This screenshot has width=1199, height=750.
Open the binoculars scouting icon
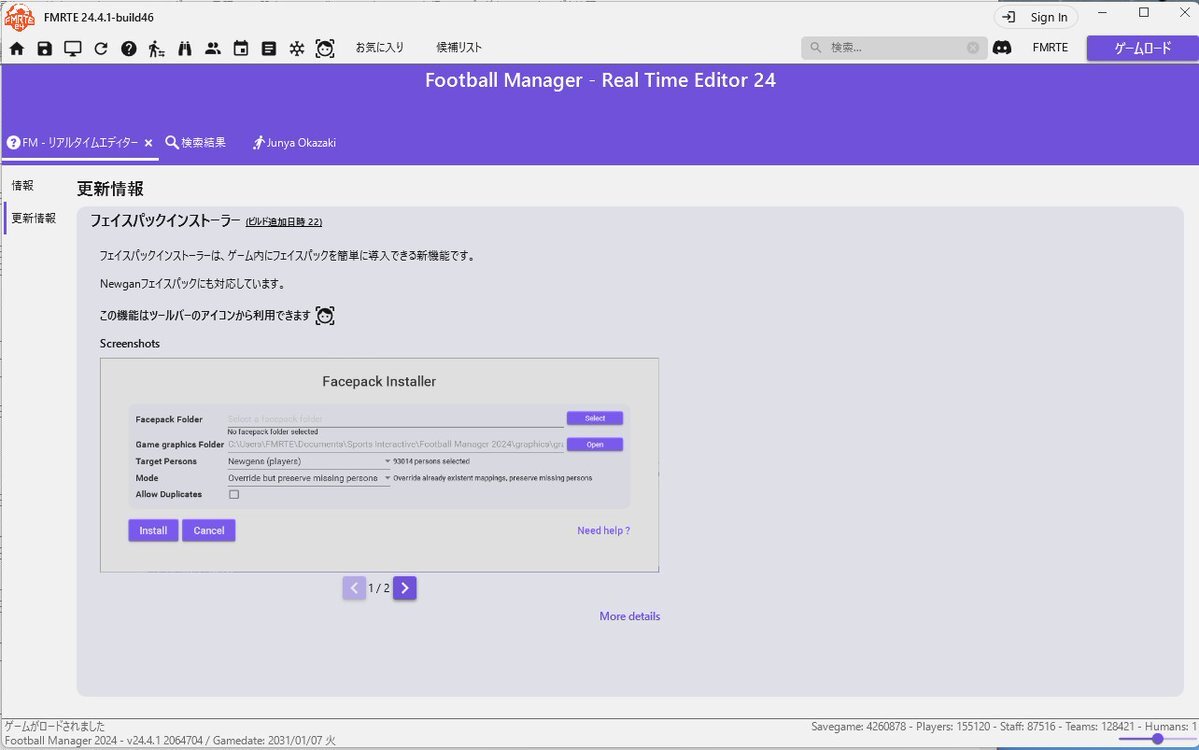pyautogui.click(x=184, y=48)
